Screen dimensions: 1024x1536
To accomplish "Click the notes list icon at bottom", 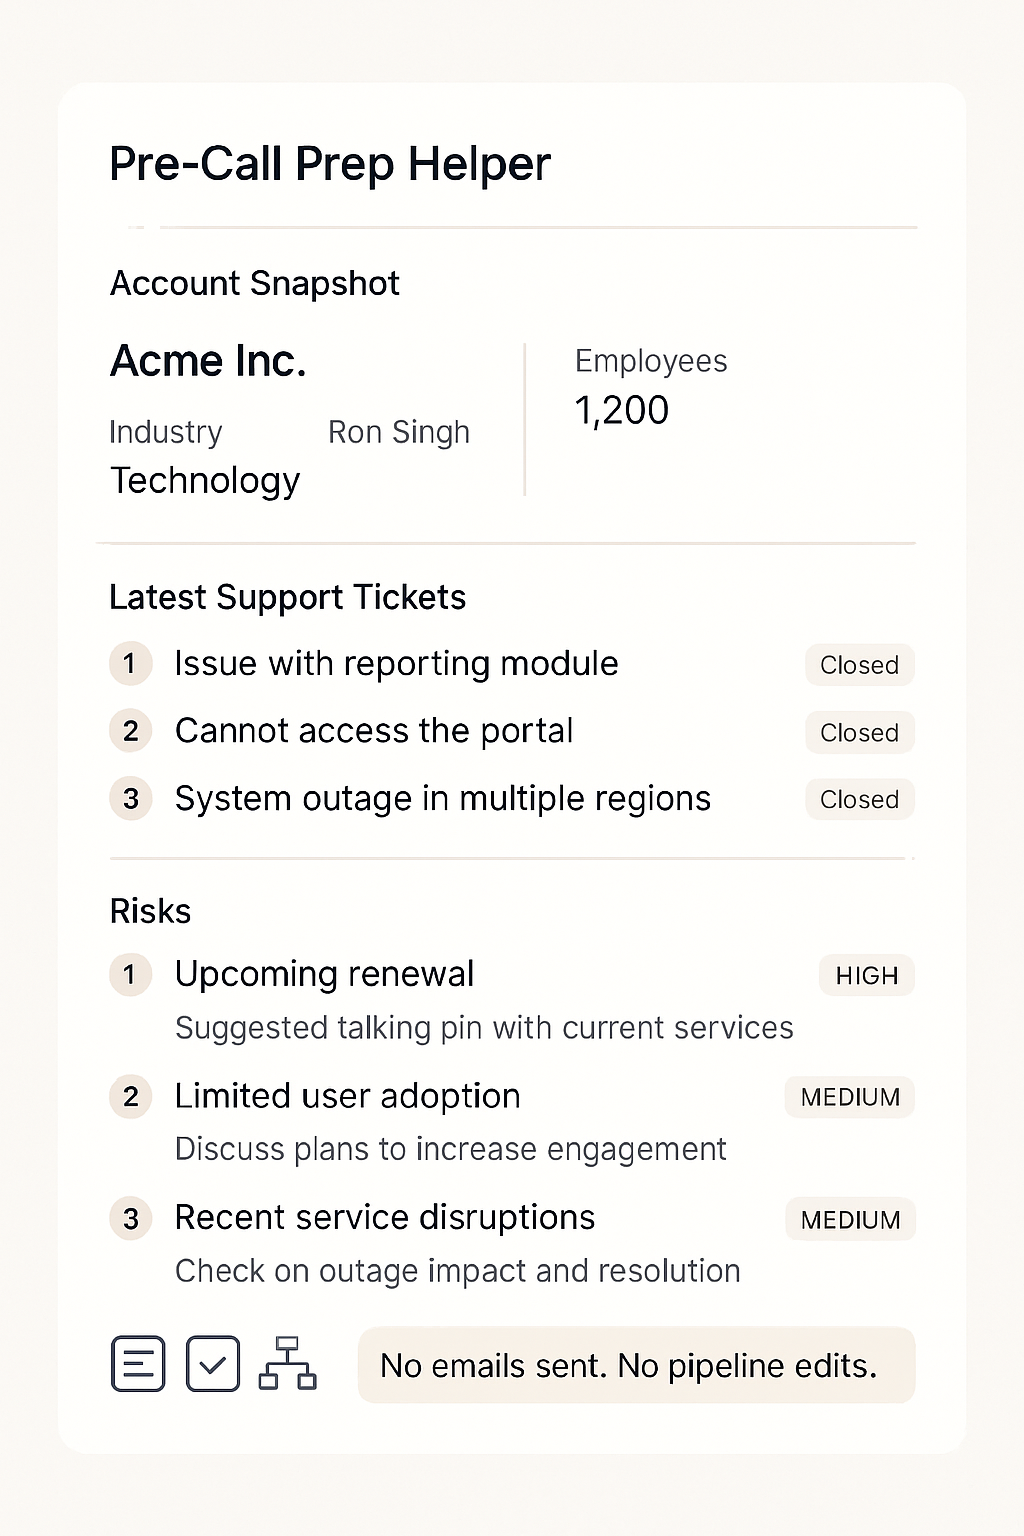I will (x=138, y=1363).
